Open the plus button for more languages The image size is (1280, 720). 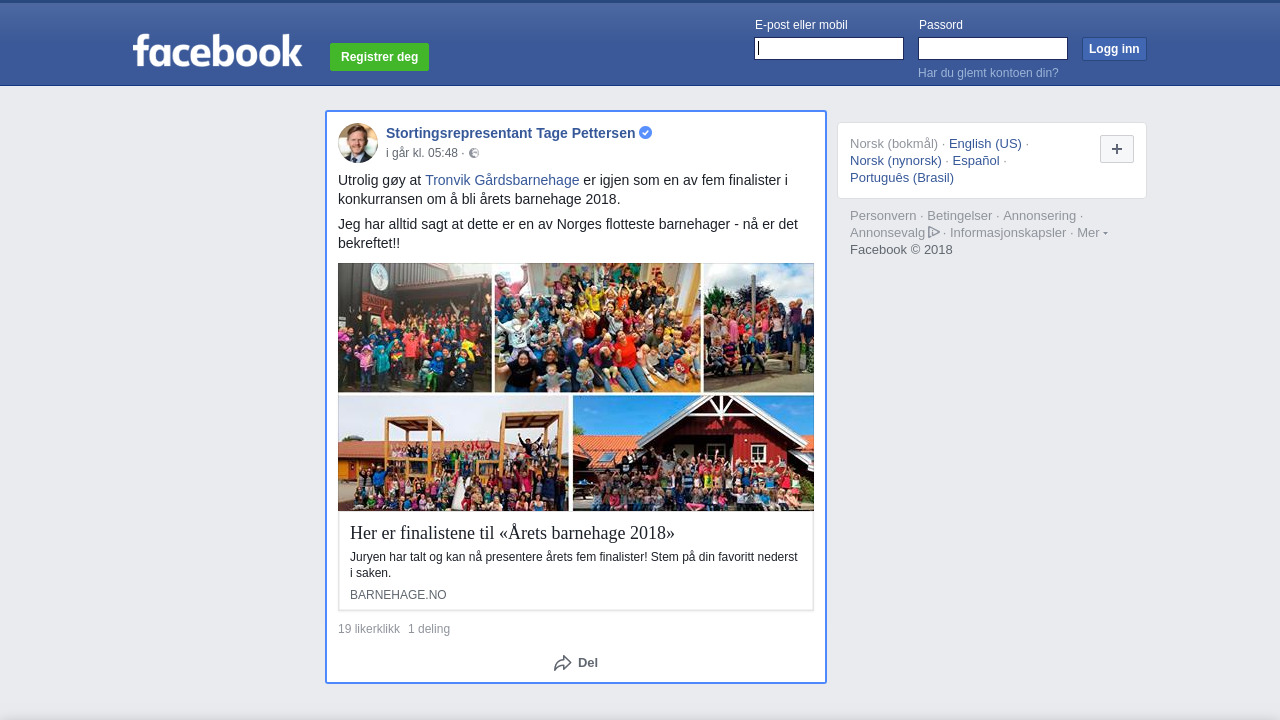click(1117, 149)
